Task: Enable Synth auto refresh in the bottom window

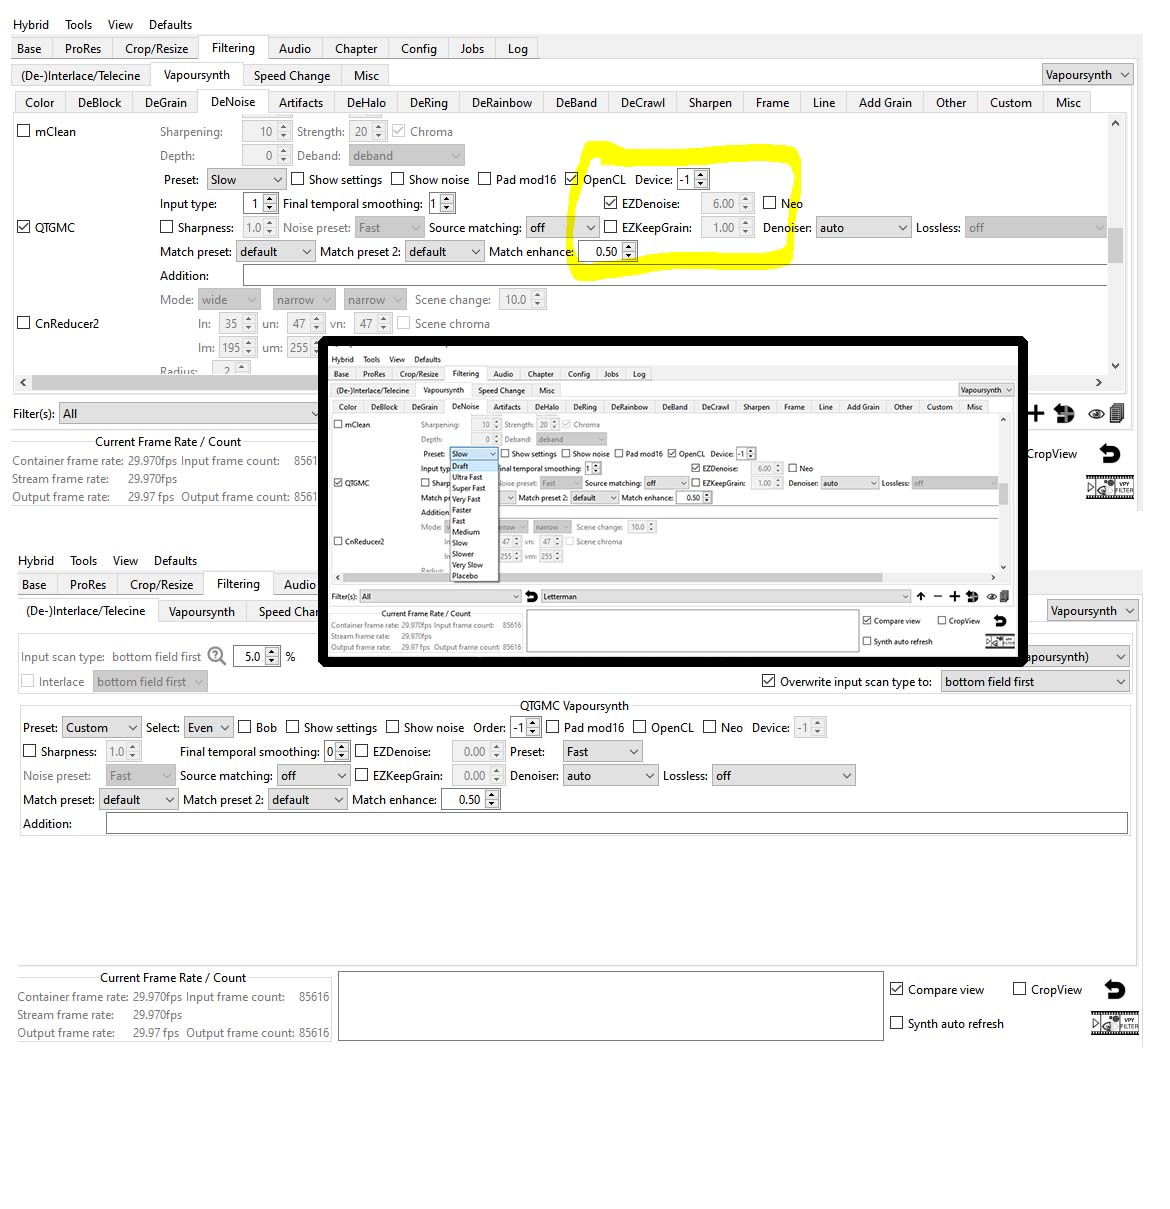Action: [x=897, y=1023]
